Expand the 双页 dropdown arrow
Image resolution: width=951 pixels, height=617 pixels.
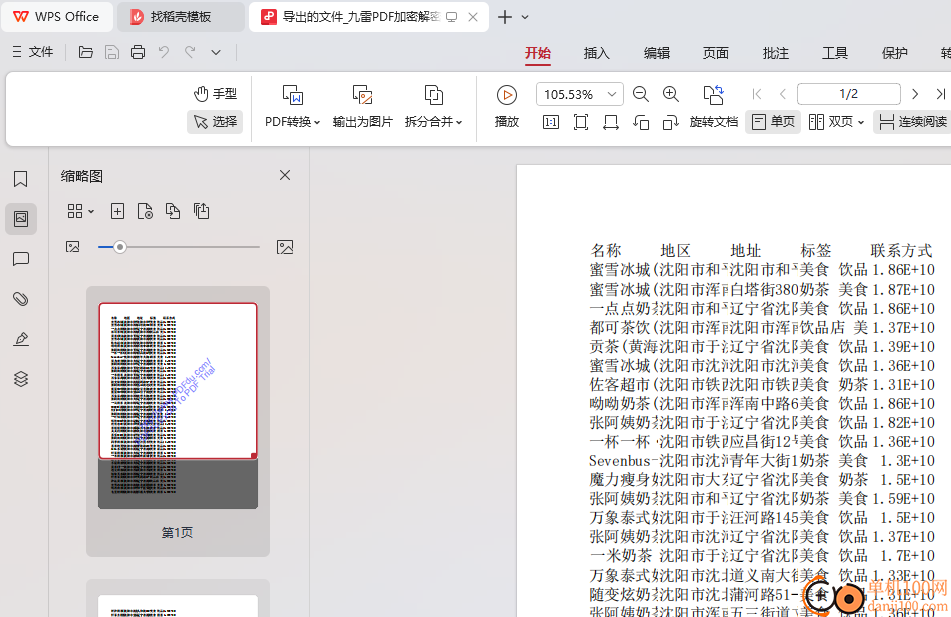coord(861,123)
